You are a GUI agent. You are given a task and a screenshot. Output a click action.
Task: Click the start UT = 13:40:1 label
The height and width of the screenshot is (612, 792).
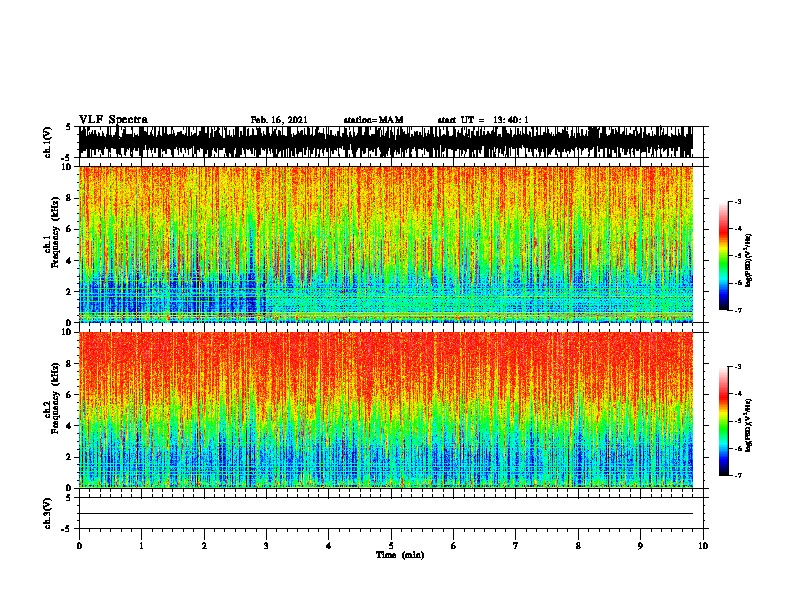483,120
